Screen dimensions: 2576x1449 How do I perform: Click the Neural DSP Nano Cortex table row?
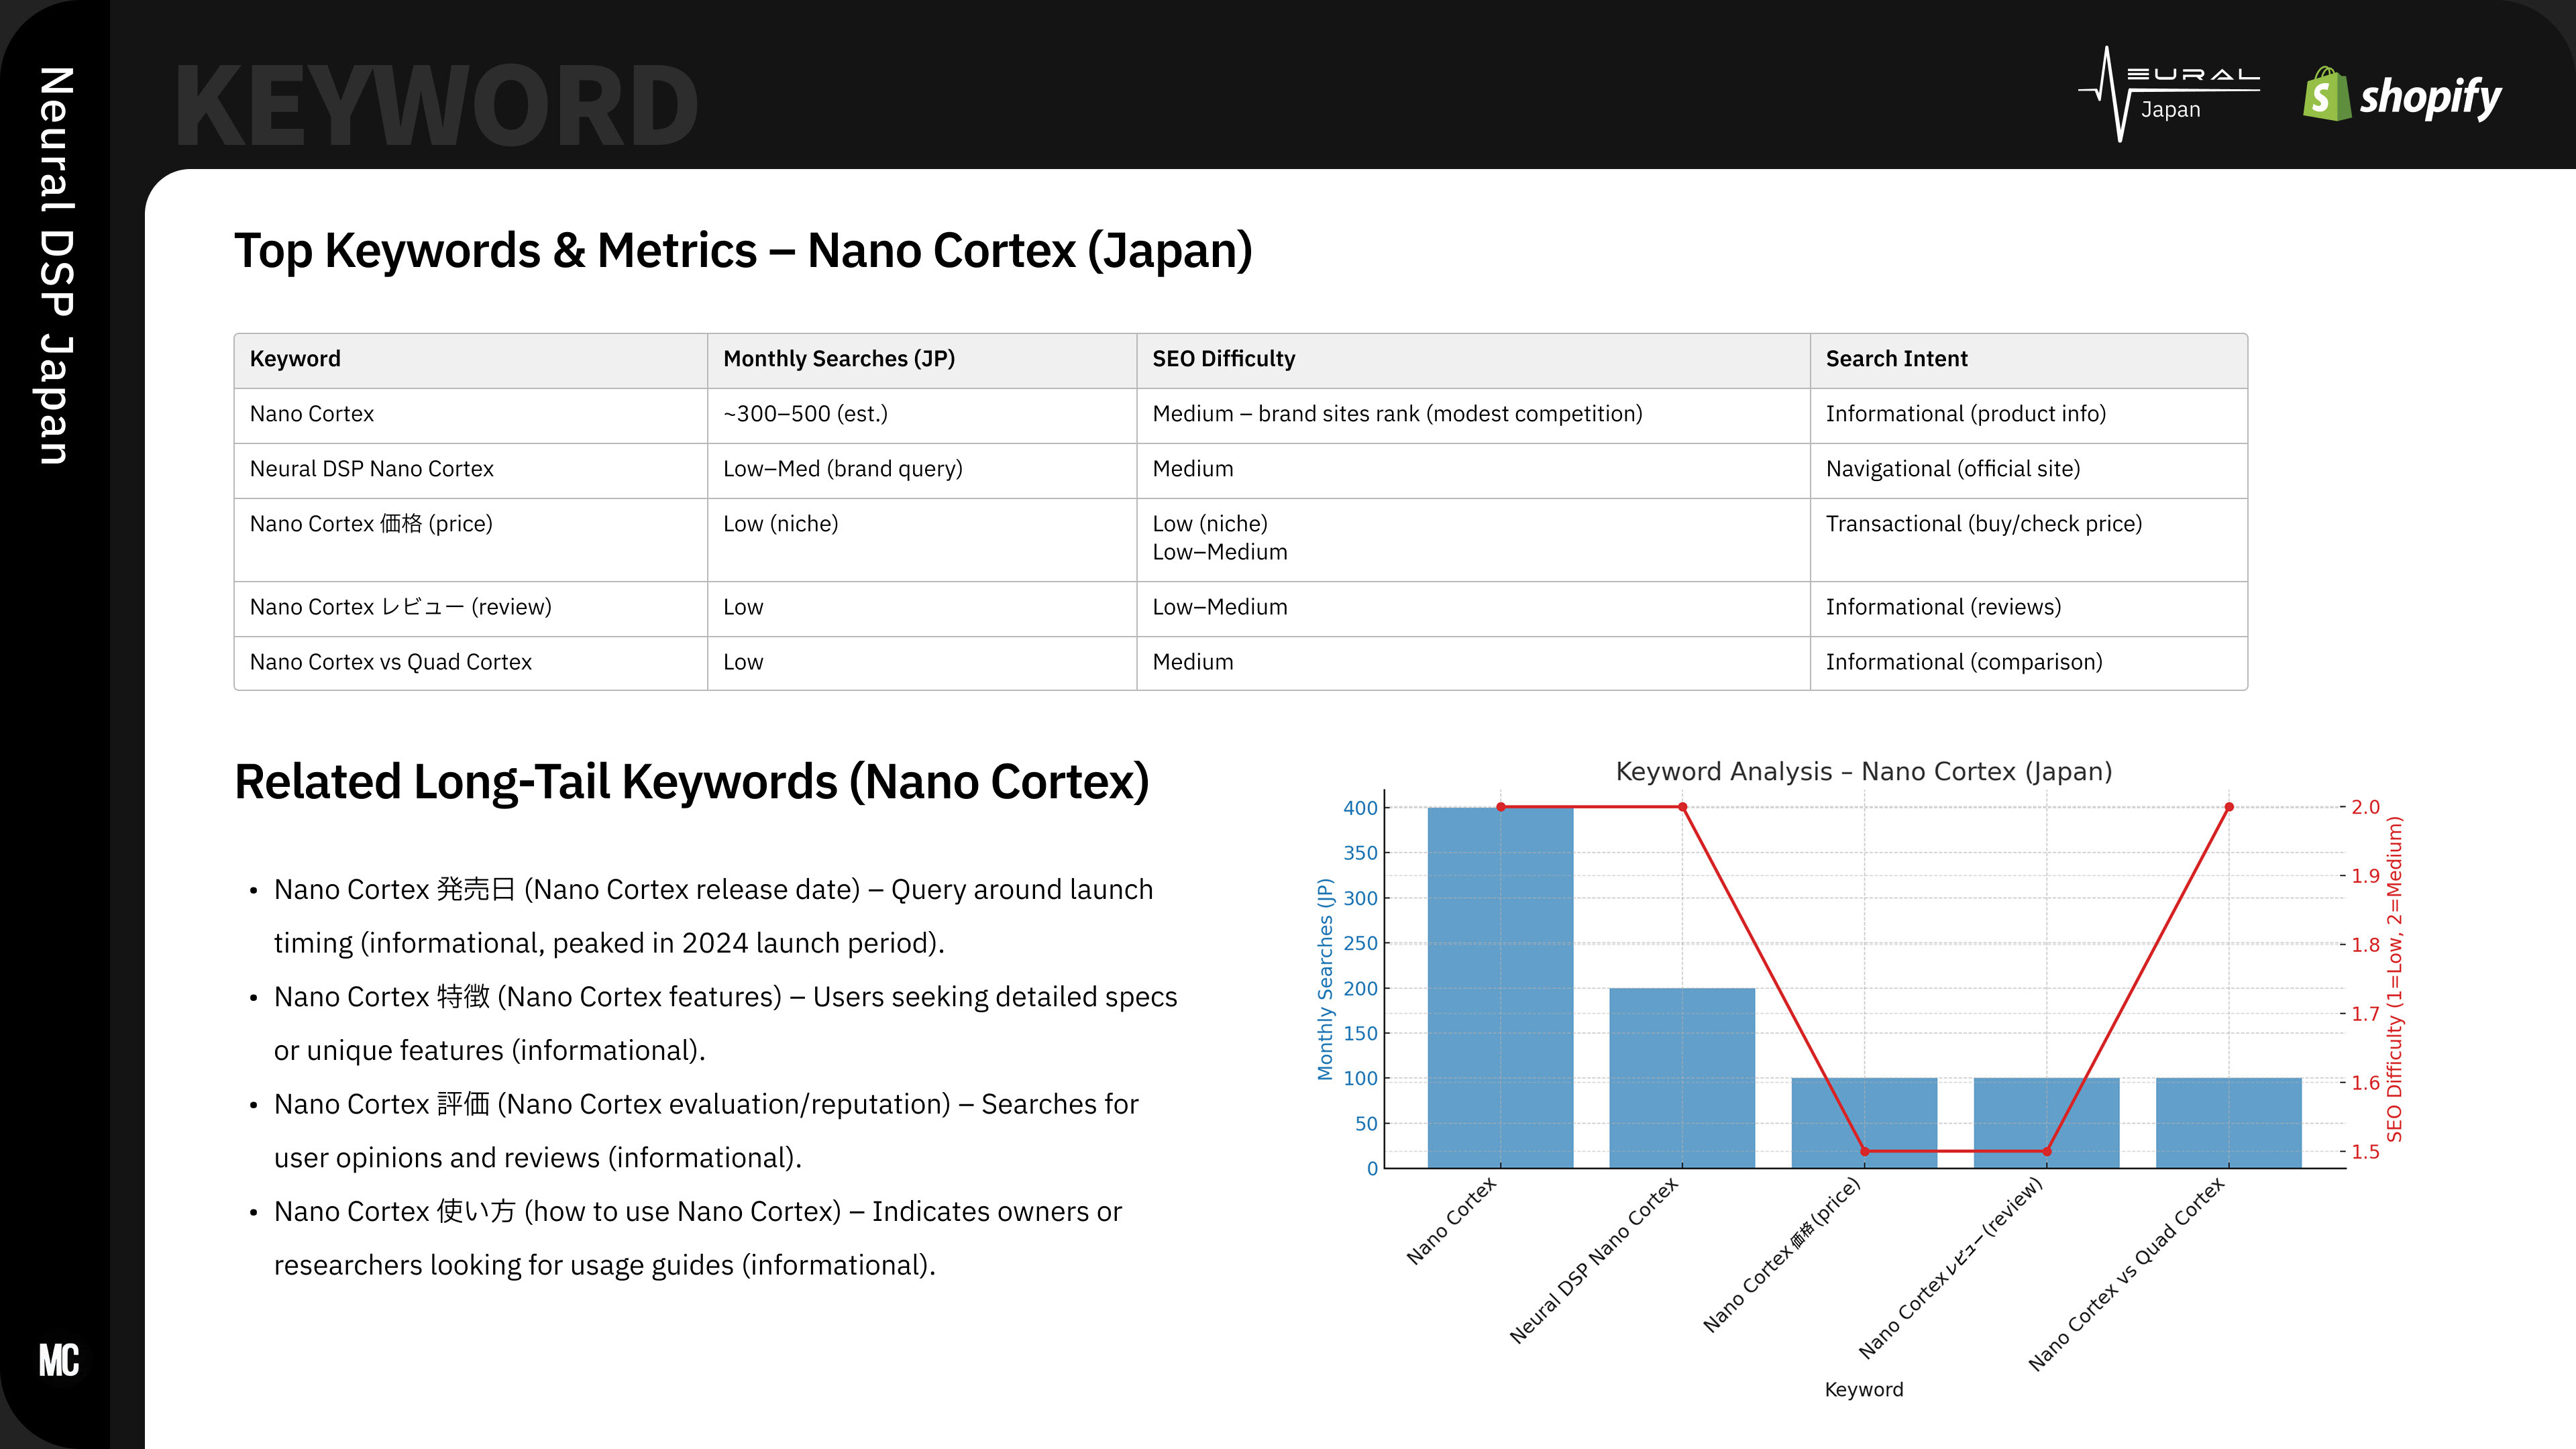(1240, 470)
